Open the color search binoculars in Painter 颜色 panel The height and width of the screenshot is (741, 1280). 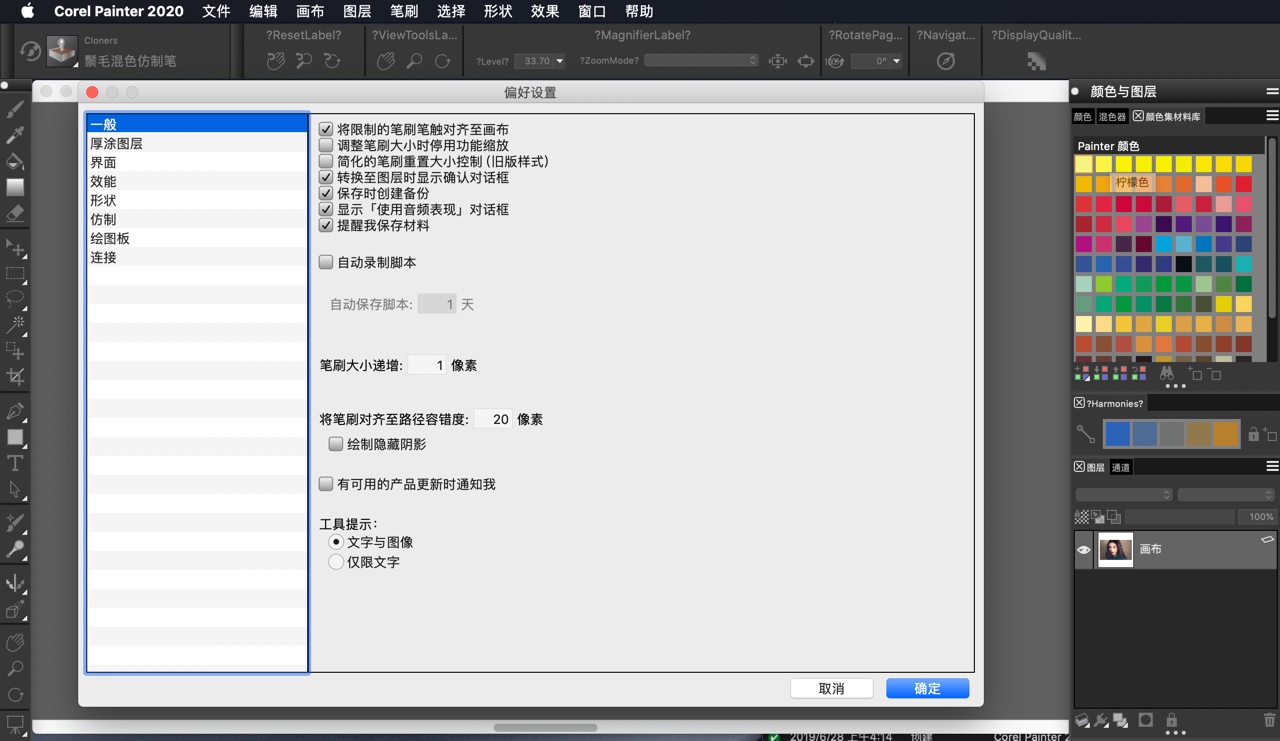(1167, 374)
